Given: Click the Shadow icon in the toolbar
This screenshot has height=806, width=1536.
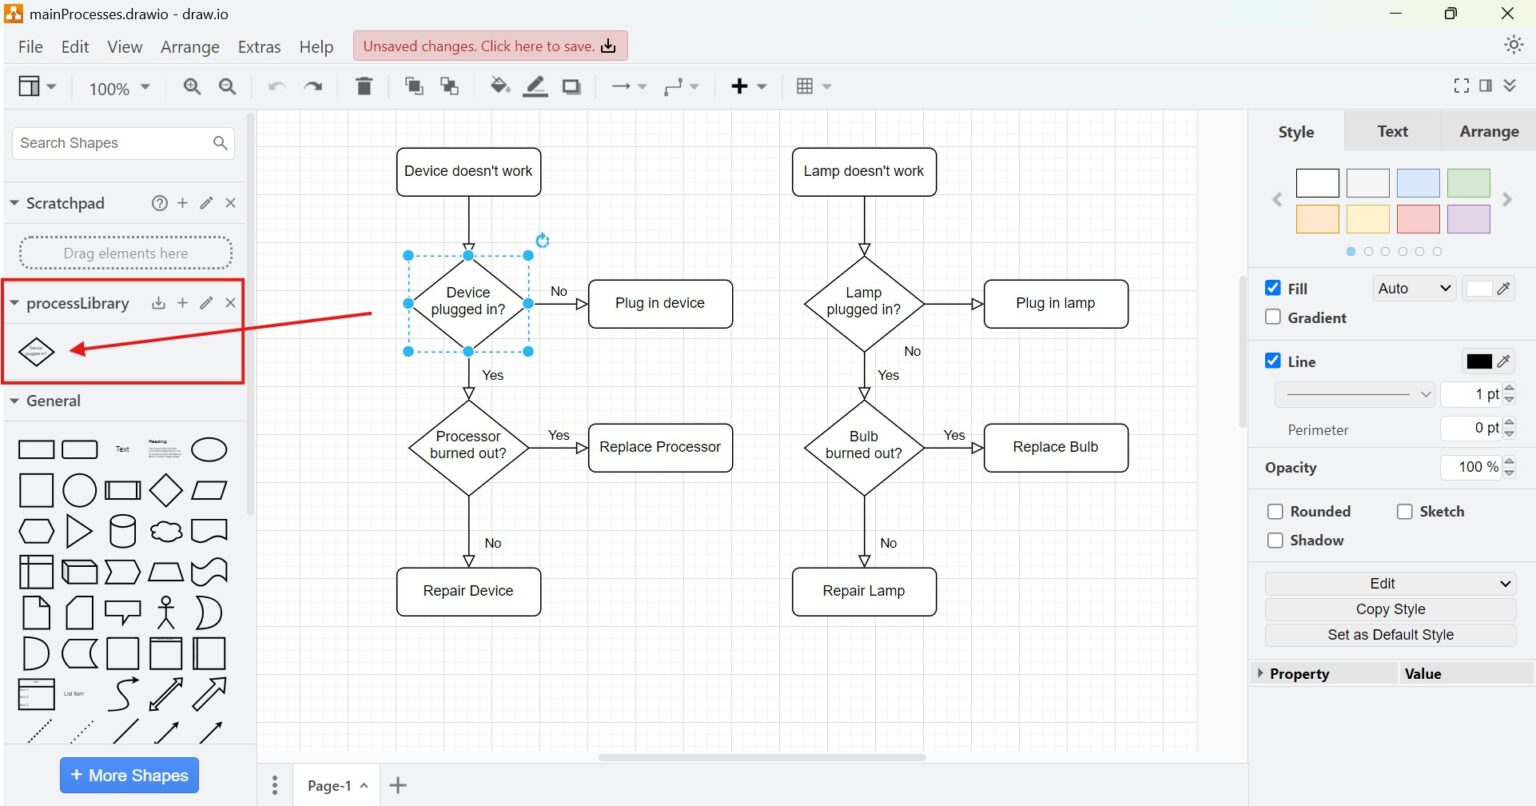Looking at the screenshot, I should click(x=571, y=86).
